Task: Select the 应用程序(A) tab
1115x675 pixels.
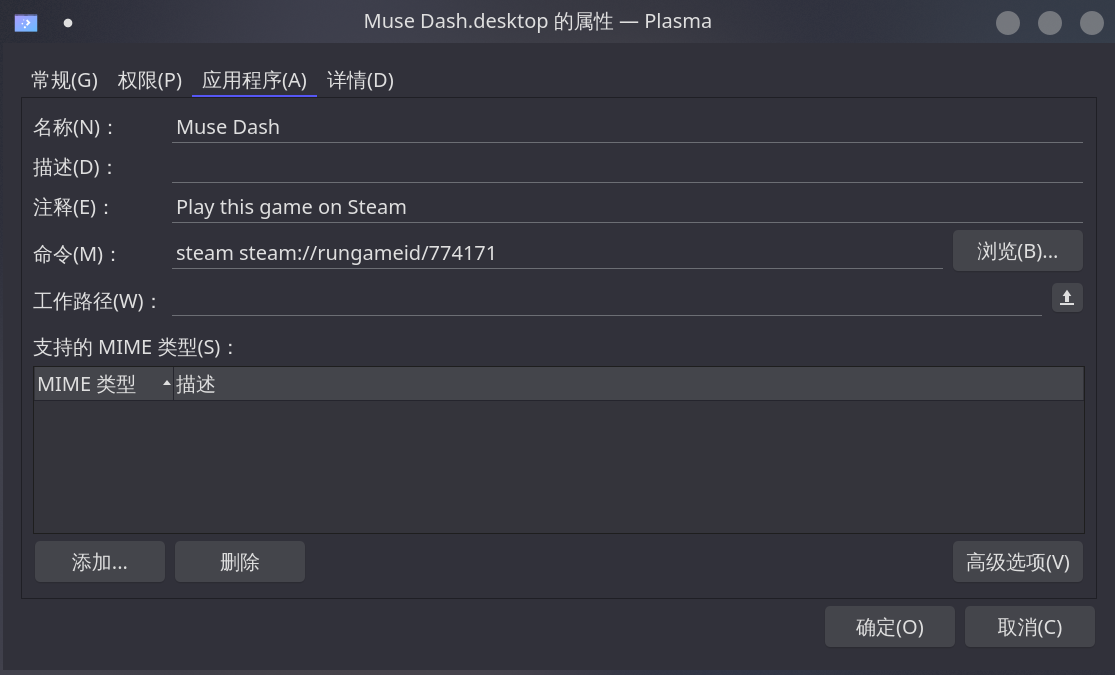Action: pos(253,80)
